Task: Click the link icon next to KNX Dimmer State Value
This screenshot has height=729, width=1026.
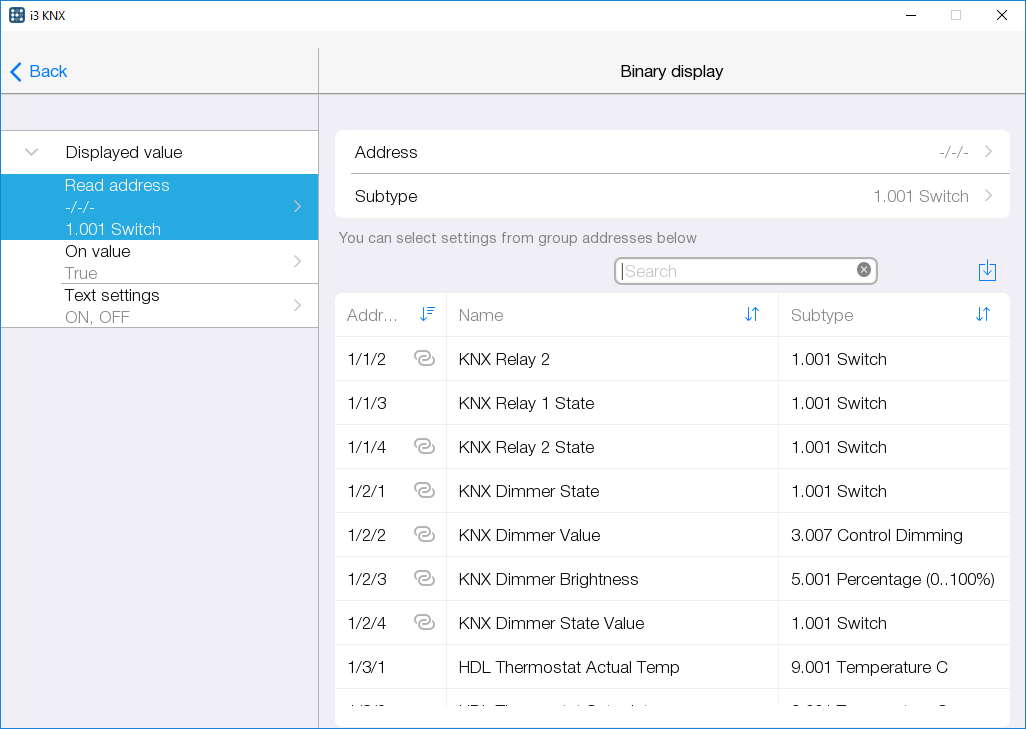Action: click(x=424, y=622)
